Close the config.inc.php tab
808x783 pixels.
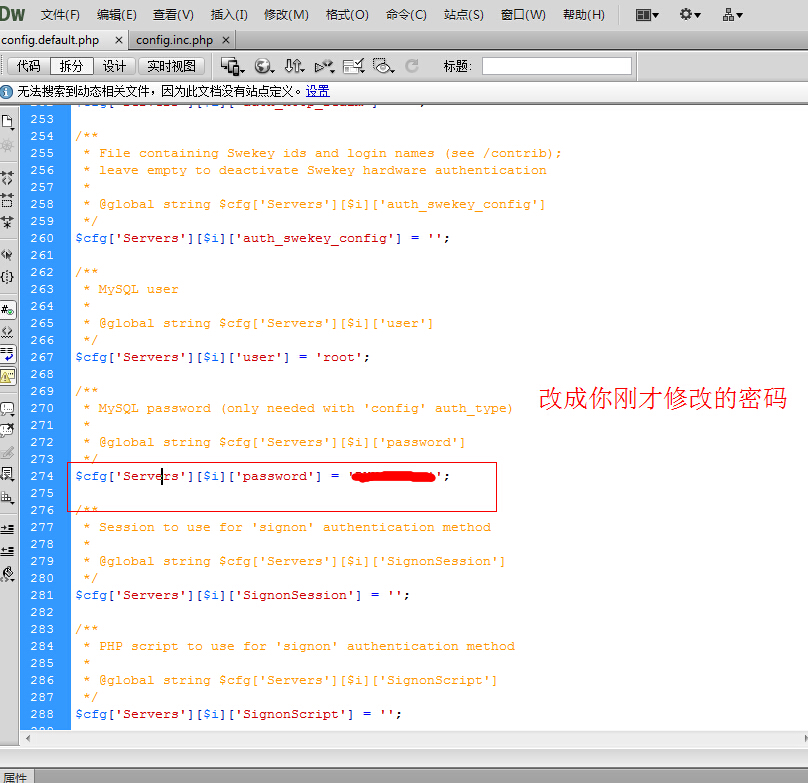(x=226, y=40)
